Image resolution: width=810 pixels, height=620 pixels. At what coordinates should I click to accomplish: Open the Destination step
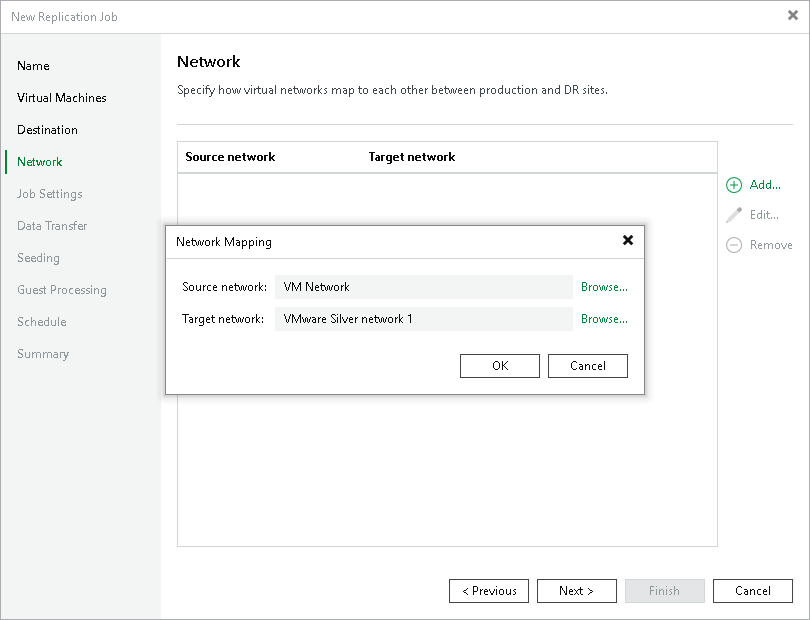point(47,129)
